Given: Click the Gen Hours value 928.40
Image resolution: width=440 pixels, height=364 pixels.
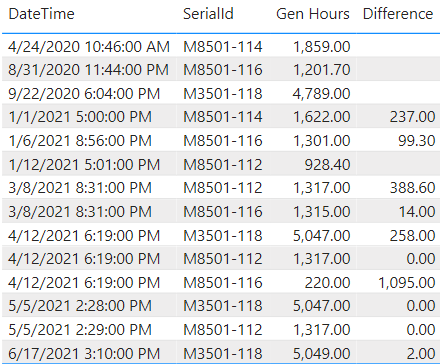Looking at the screenshot, I should coord(327,165).
